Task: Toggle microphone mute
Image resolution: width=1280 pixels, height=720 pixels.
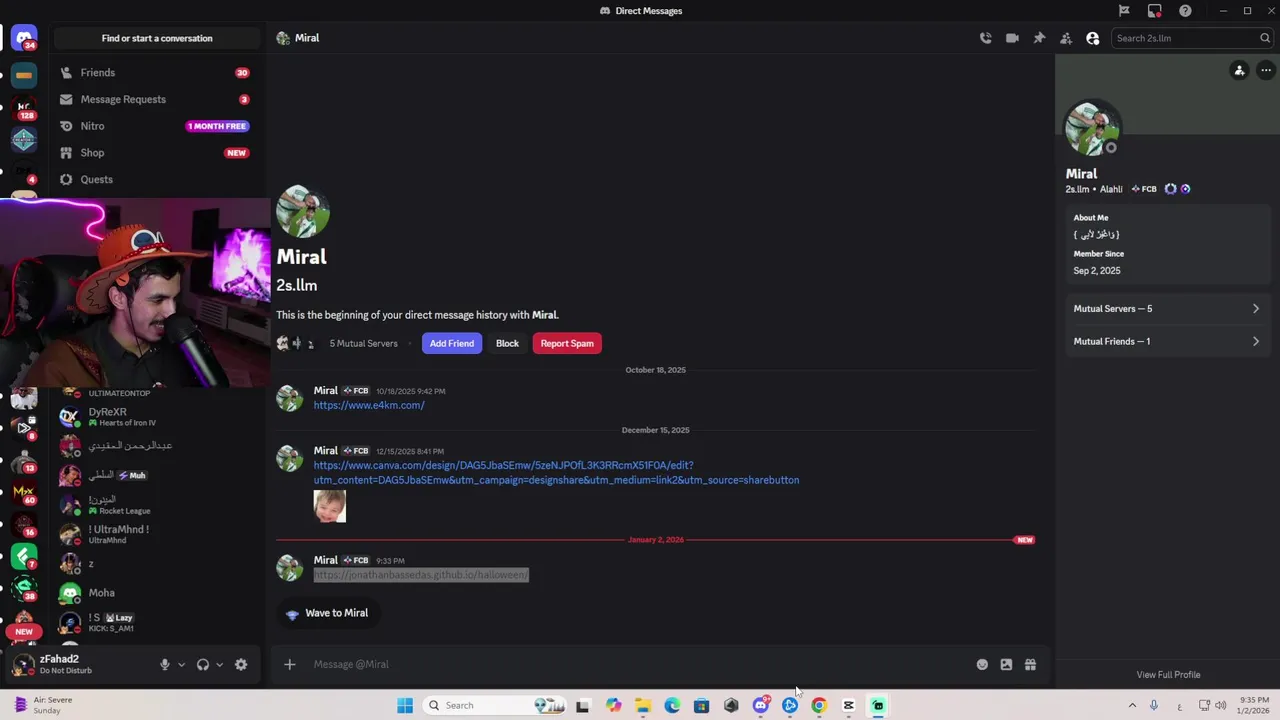Action: pos(165,664)
